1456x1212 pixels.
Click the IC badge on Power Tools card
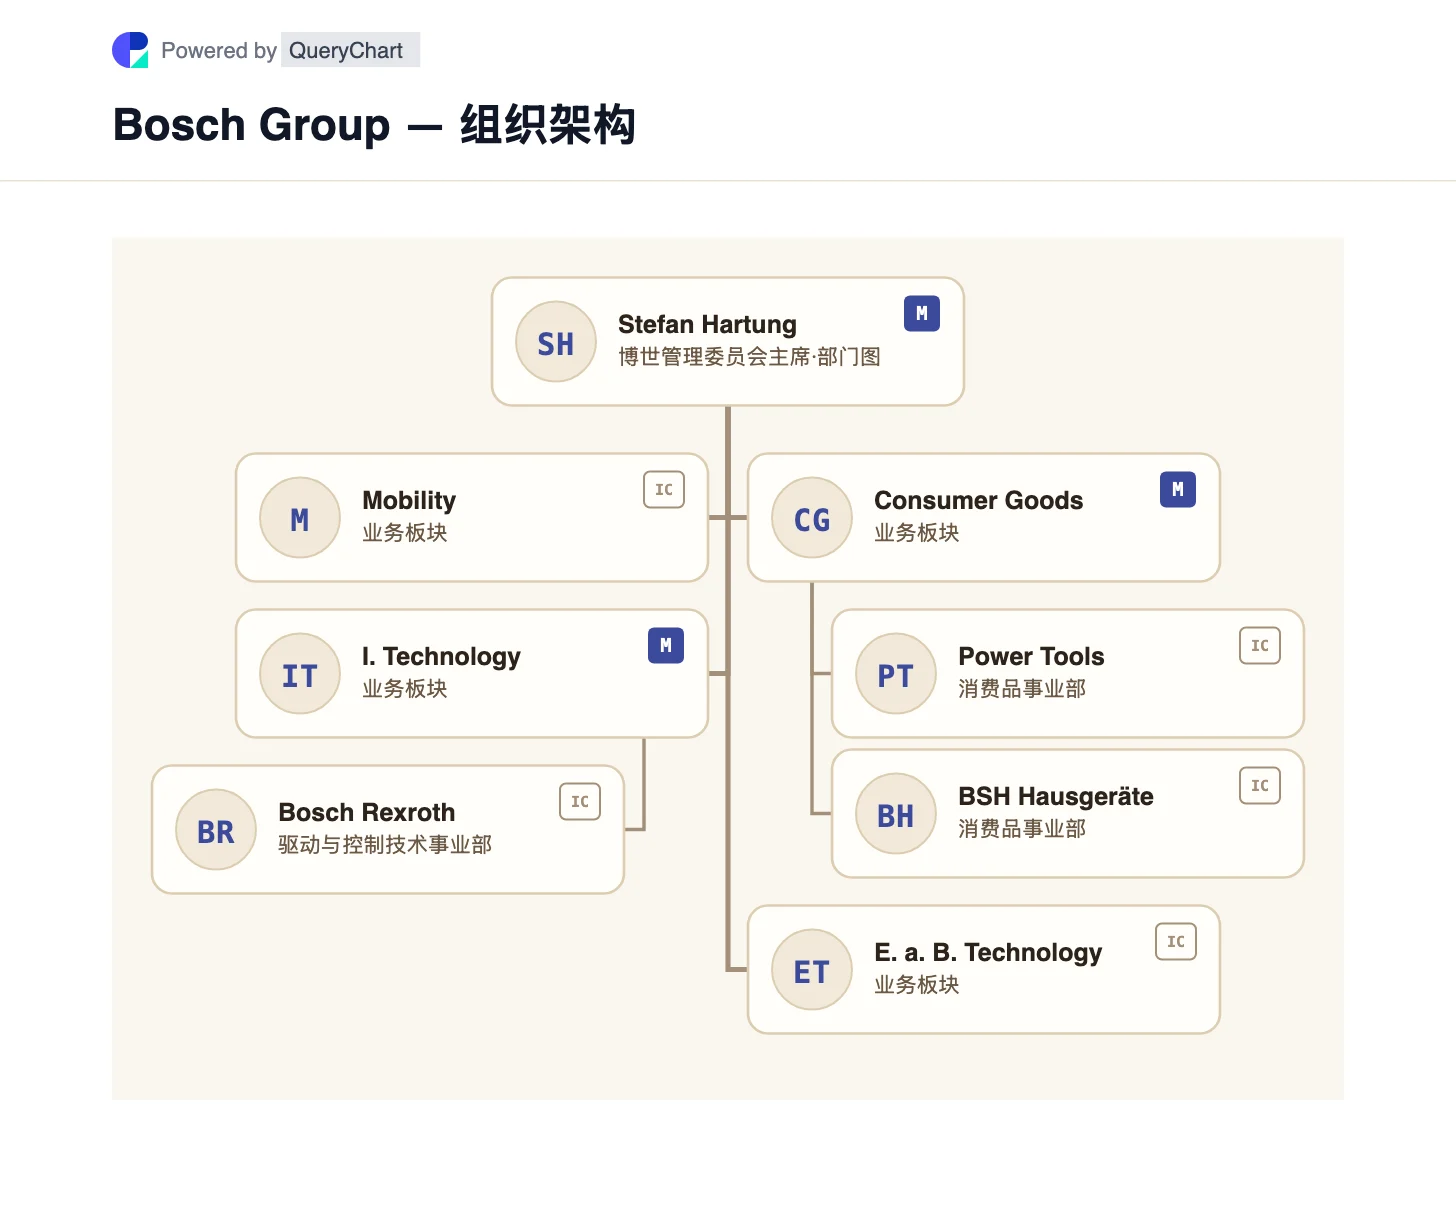coord(1260,646)
